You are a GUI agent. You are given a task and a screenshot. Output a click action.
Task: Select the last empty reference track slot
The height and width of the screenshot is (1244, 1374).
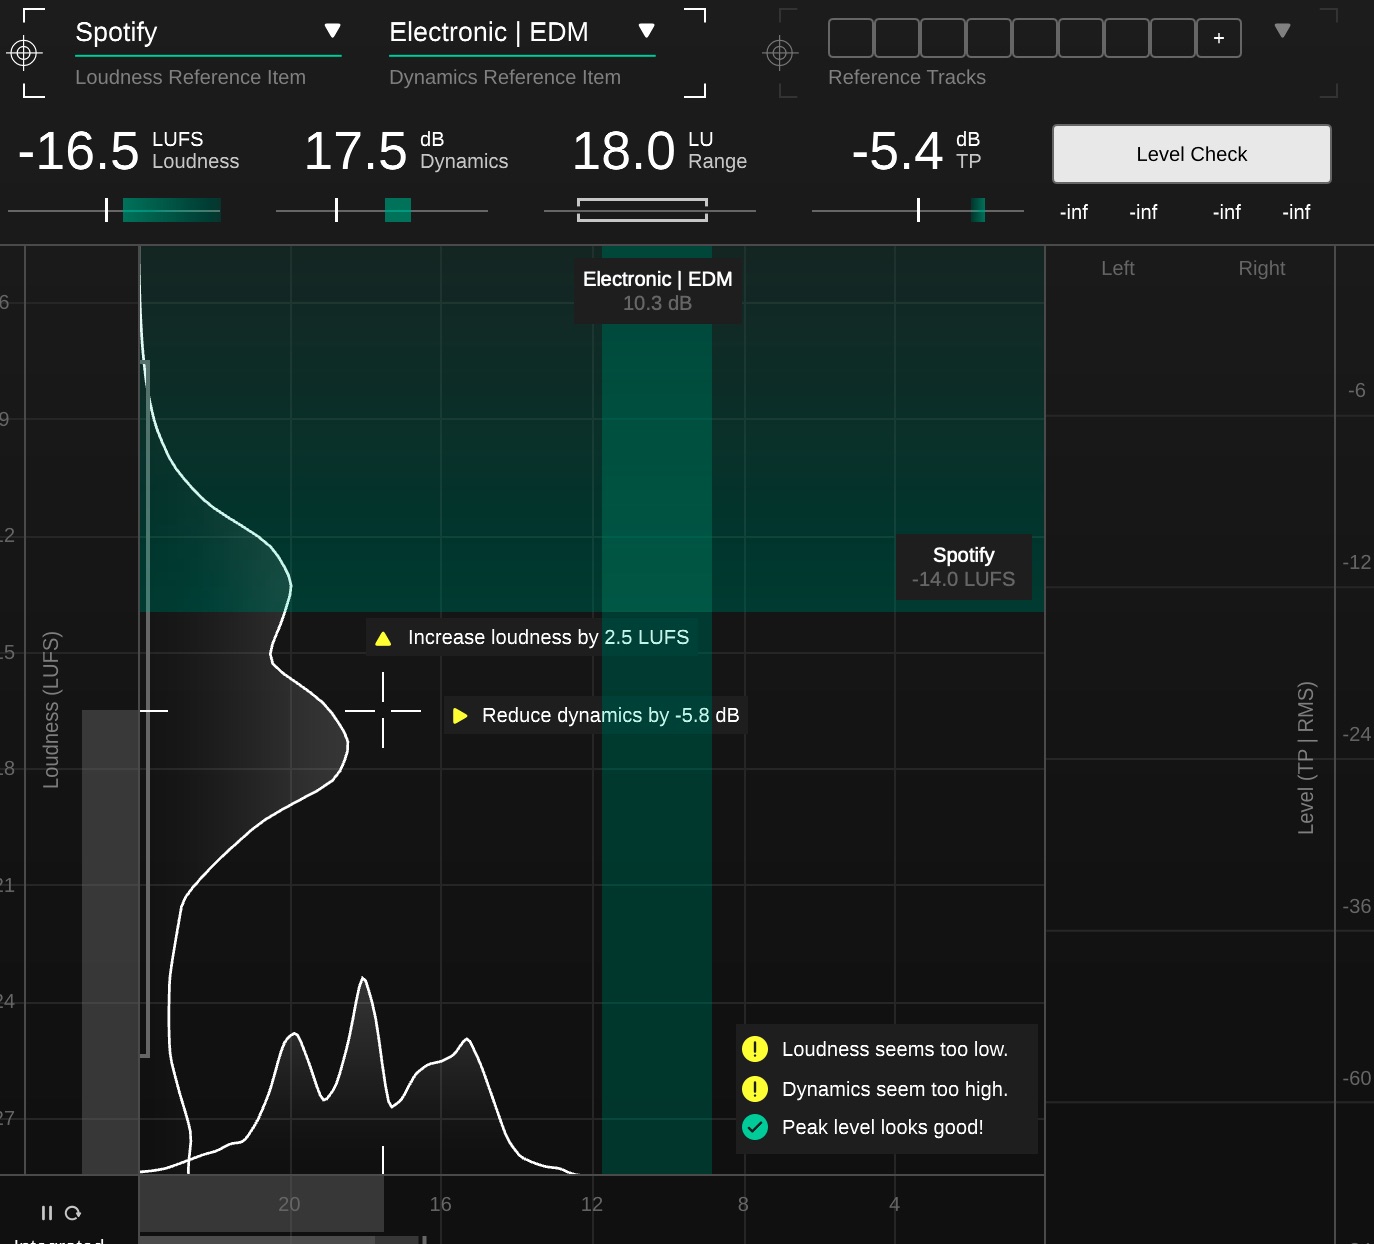click(x=1172, y=38)
